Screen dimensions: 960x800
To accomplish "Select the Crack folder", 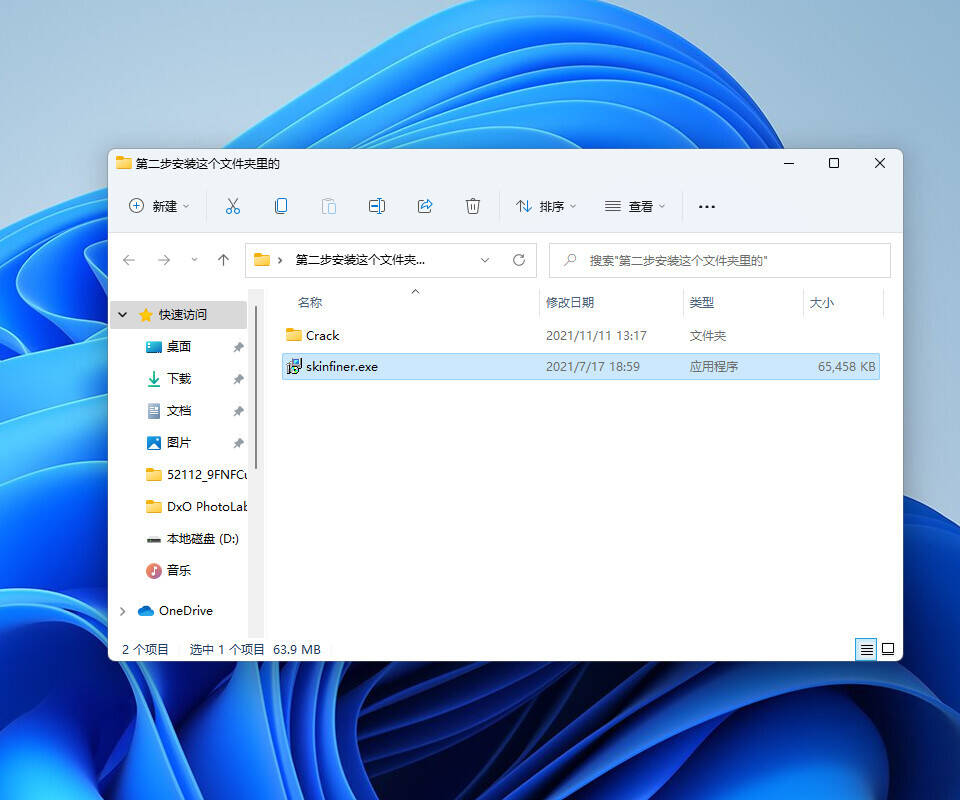I will pyautogui.click(x=322, y=336).
